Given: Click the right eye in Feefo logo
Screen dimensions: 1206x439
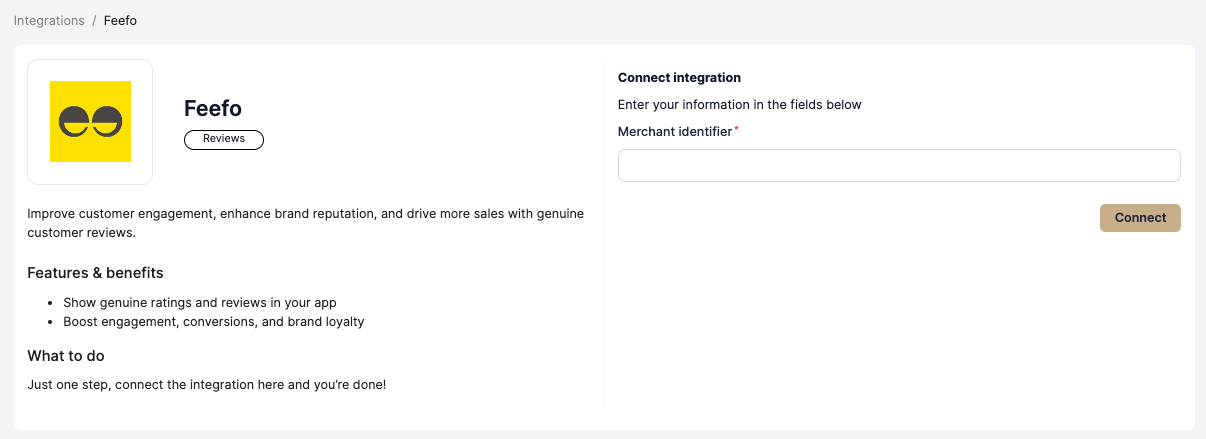Looking at the screenshot, I should pyautogui.click(x=107, y=122).
